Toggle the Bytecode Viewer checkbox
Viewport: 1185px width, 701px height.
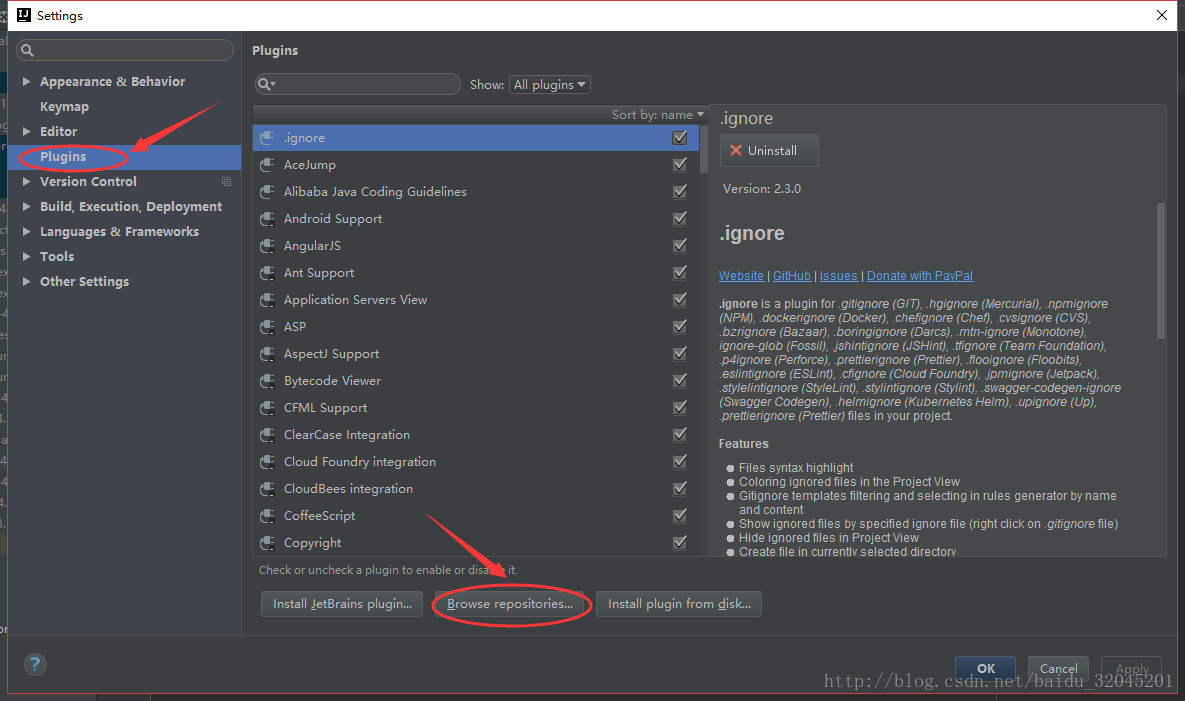(679, 381)
